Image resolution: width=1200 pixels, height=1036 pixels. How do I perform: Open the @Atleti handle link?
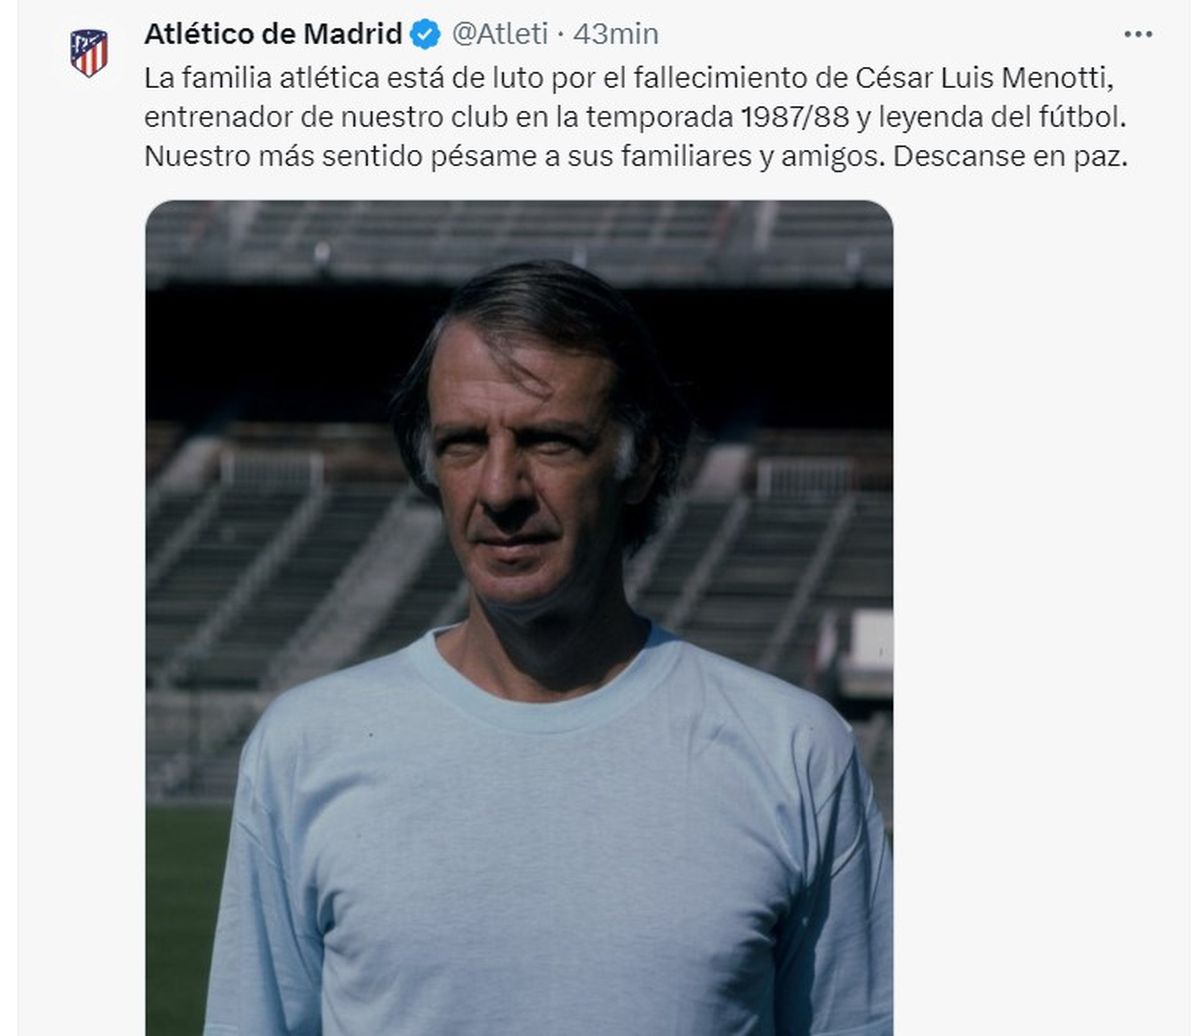[x=500, y=34]
